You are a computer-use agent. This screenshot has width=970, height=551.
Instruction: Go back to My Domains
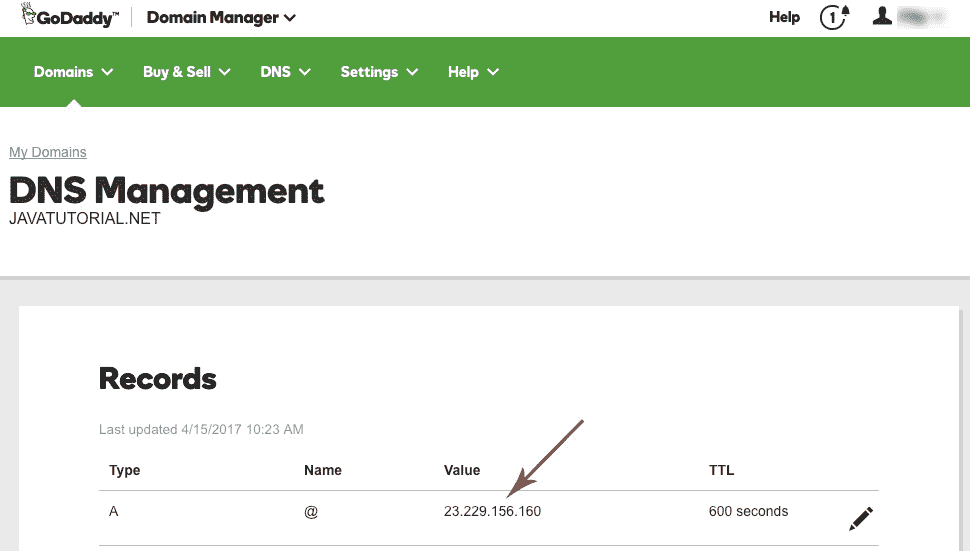48,152
